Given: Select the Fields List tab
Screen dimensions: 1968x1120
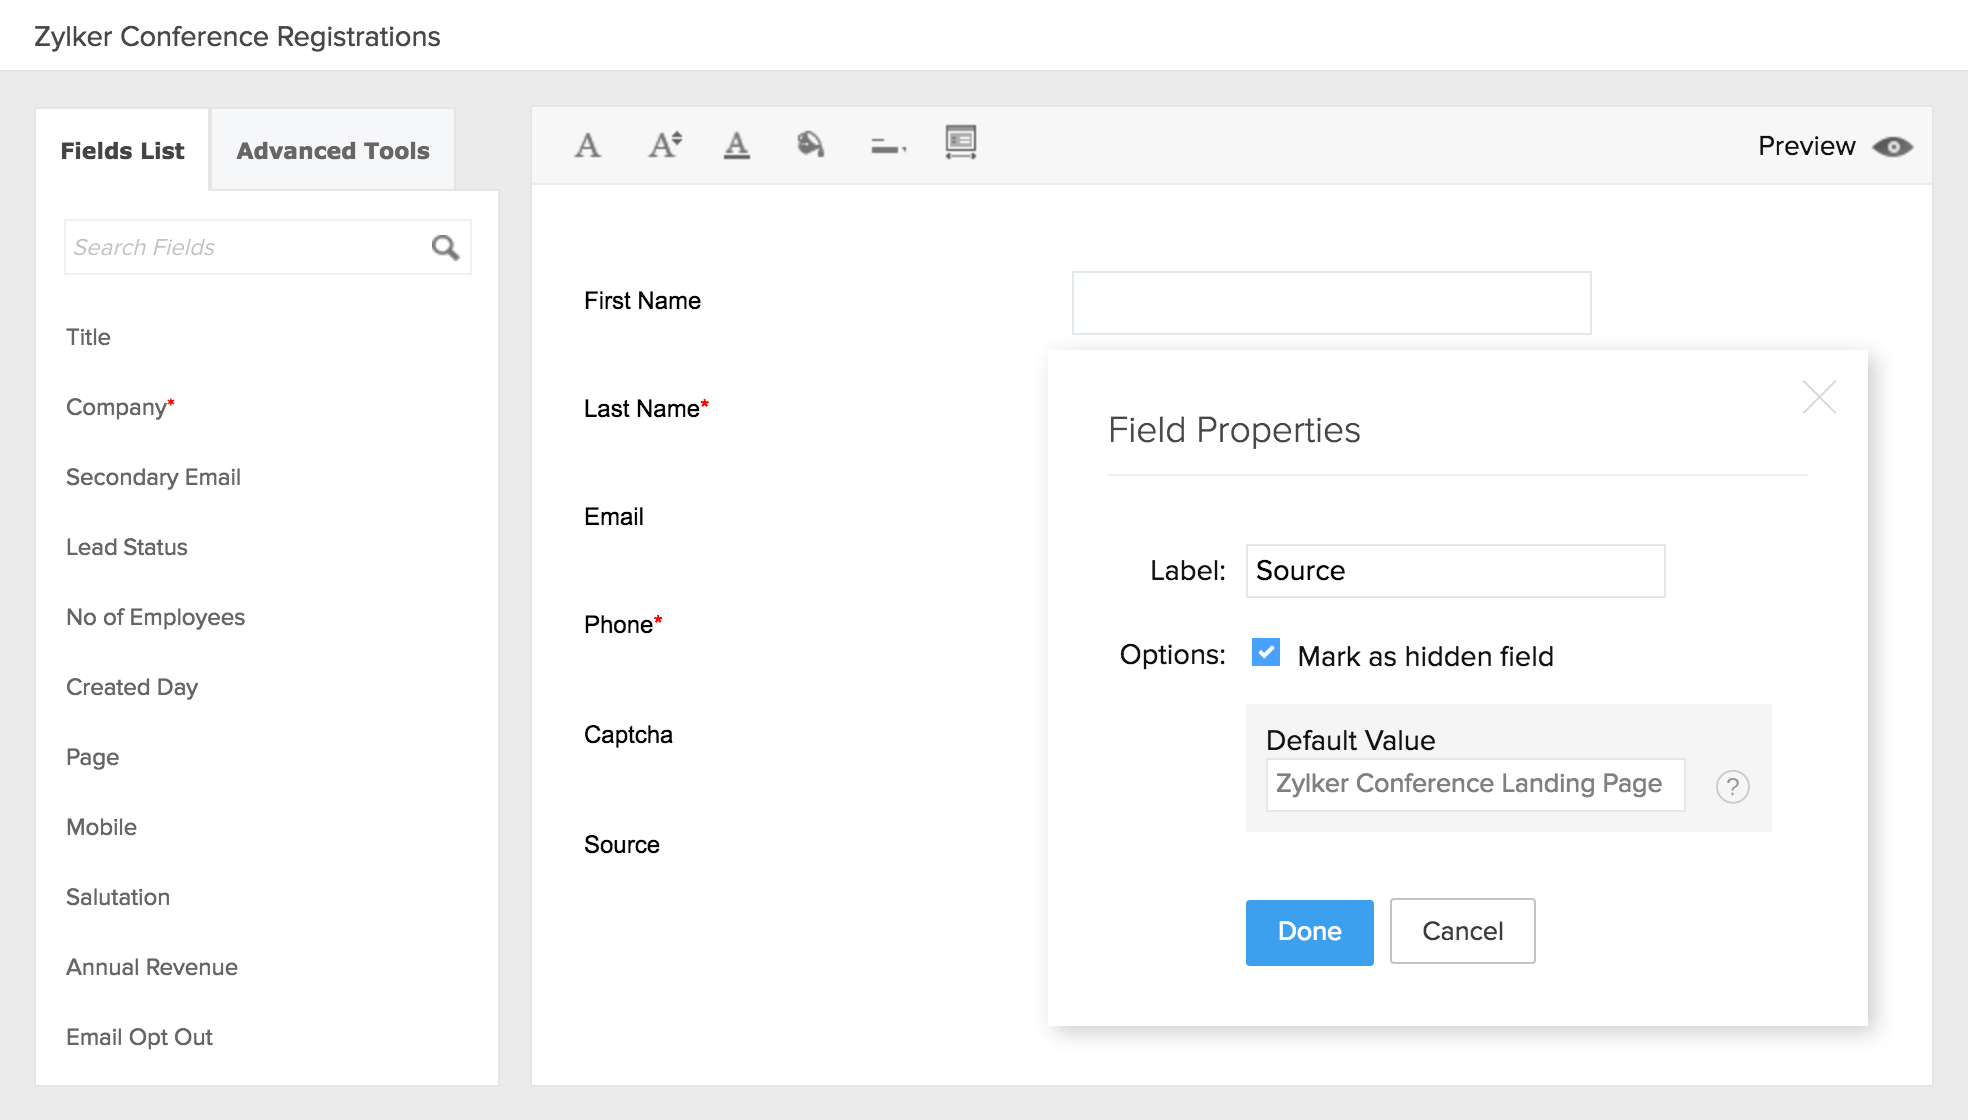Looking at the screenshot, I should click(x=122, y=151).
